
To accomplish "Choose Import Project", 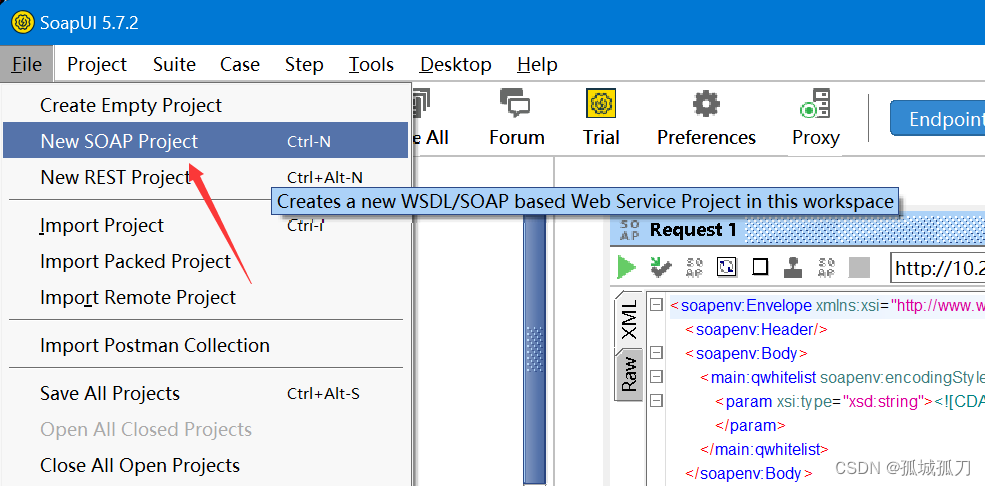I will click(x=205, y=225).
